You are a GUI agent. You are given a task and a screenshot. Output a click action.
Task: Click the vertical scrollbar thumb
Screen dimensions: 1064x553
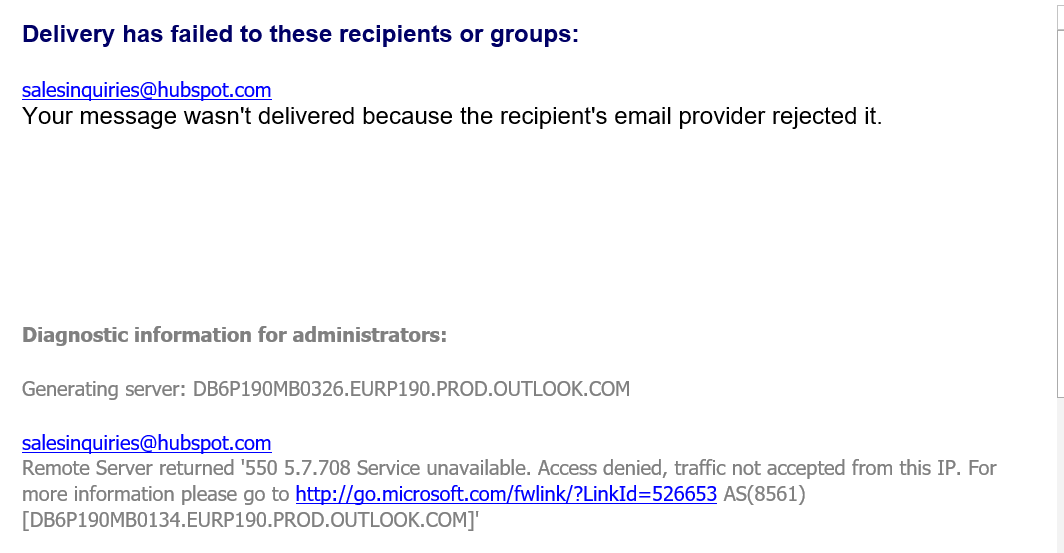(x=1059, y=200)
